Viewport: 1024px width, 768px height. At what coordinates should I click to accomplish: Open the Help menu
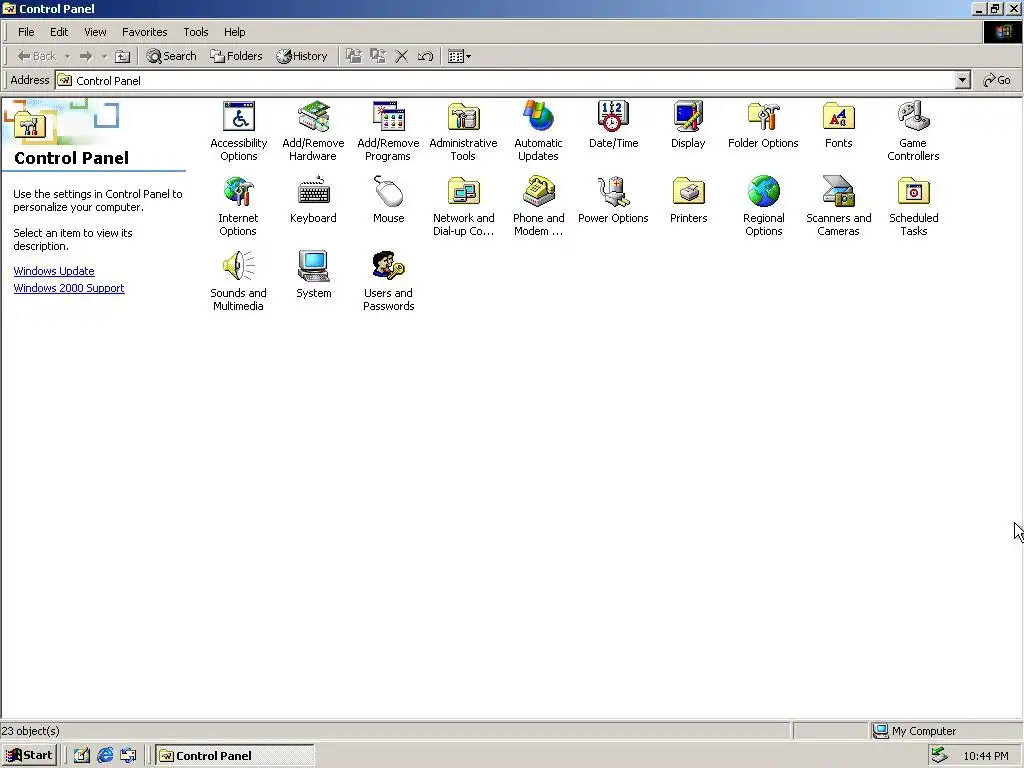pos(234,32)
